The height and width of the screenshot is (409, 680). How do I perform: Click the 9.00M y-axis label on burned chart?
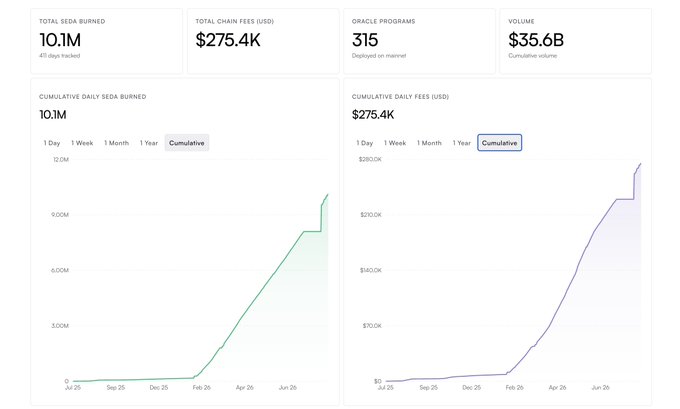tap(60, 215)
